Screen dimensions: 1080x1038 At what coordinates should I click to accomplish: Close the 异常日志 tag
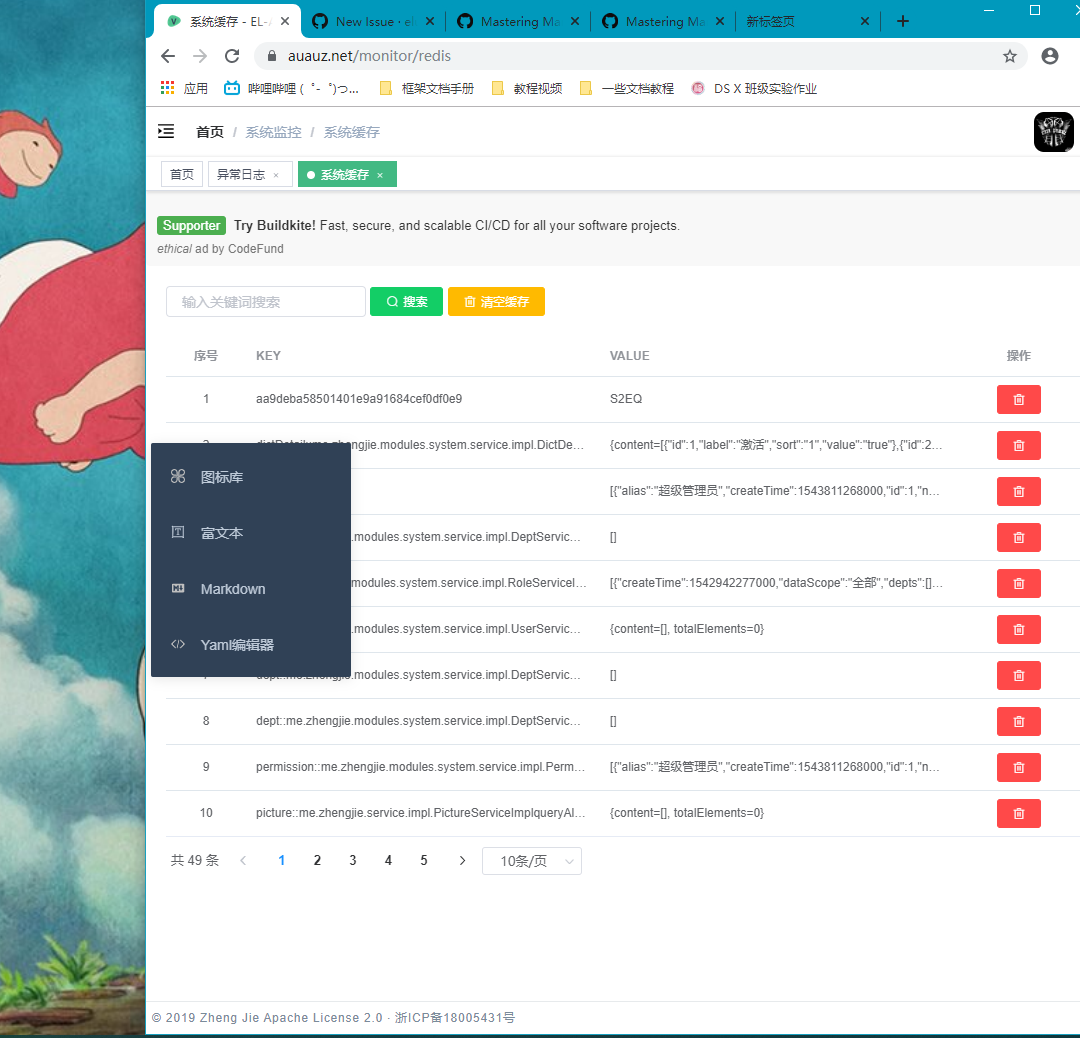click(x=276, y=175)
